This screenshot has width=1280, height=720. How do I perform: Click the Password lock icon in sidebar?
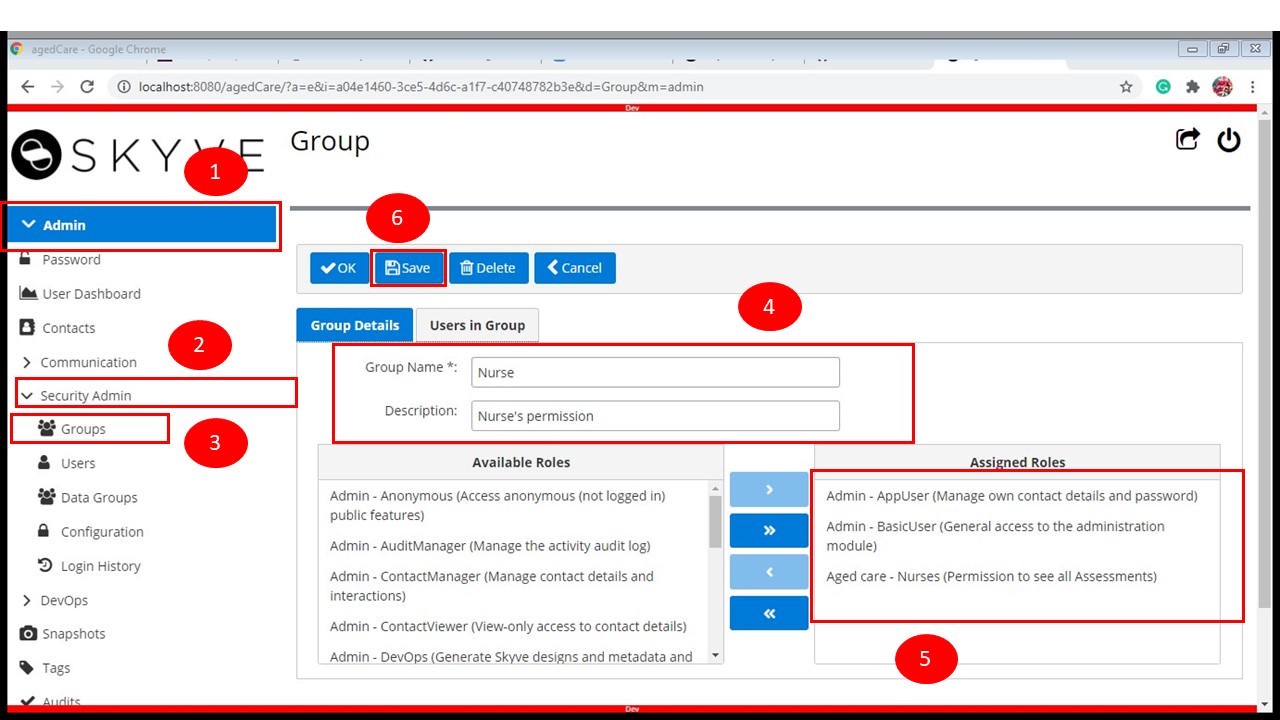click(x=27, y=259)
